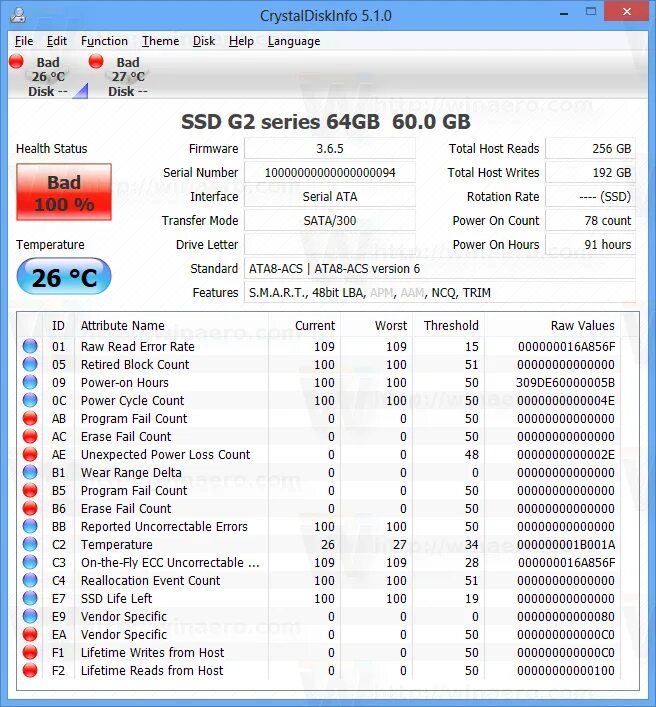The width and height of the screenshot is (656, 707).
Task: Click the Standard field showing ATA8-ACS
Action: pyautogui.click(x=440, y=269)
